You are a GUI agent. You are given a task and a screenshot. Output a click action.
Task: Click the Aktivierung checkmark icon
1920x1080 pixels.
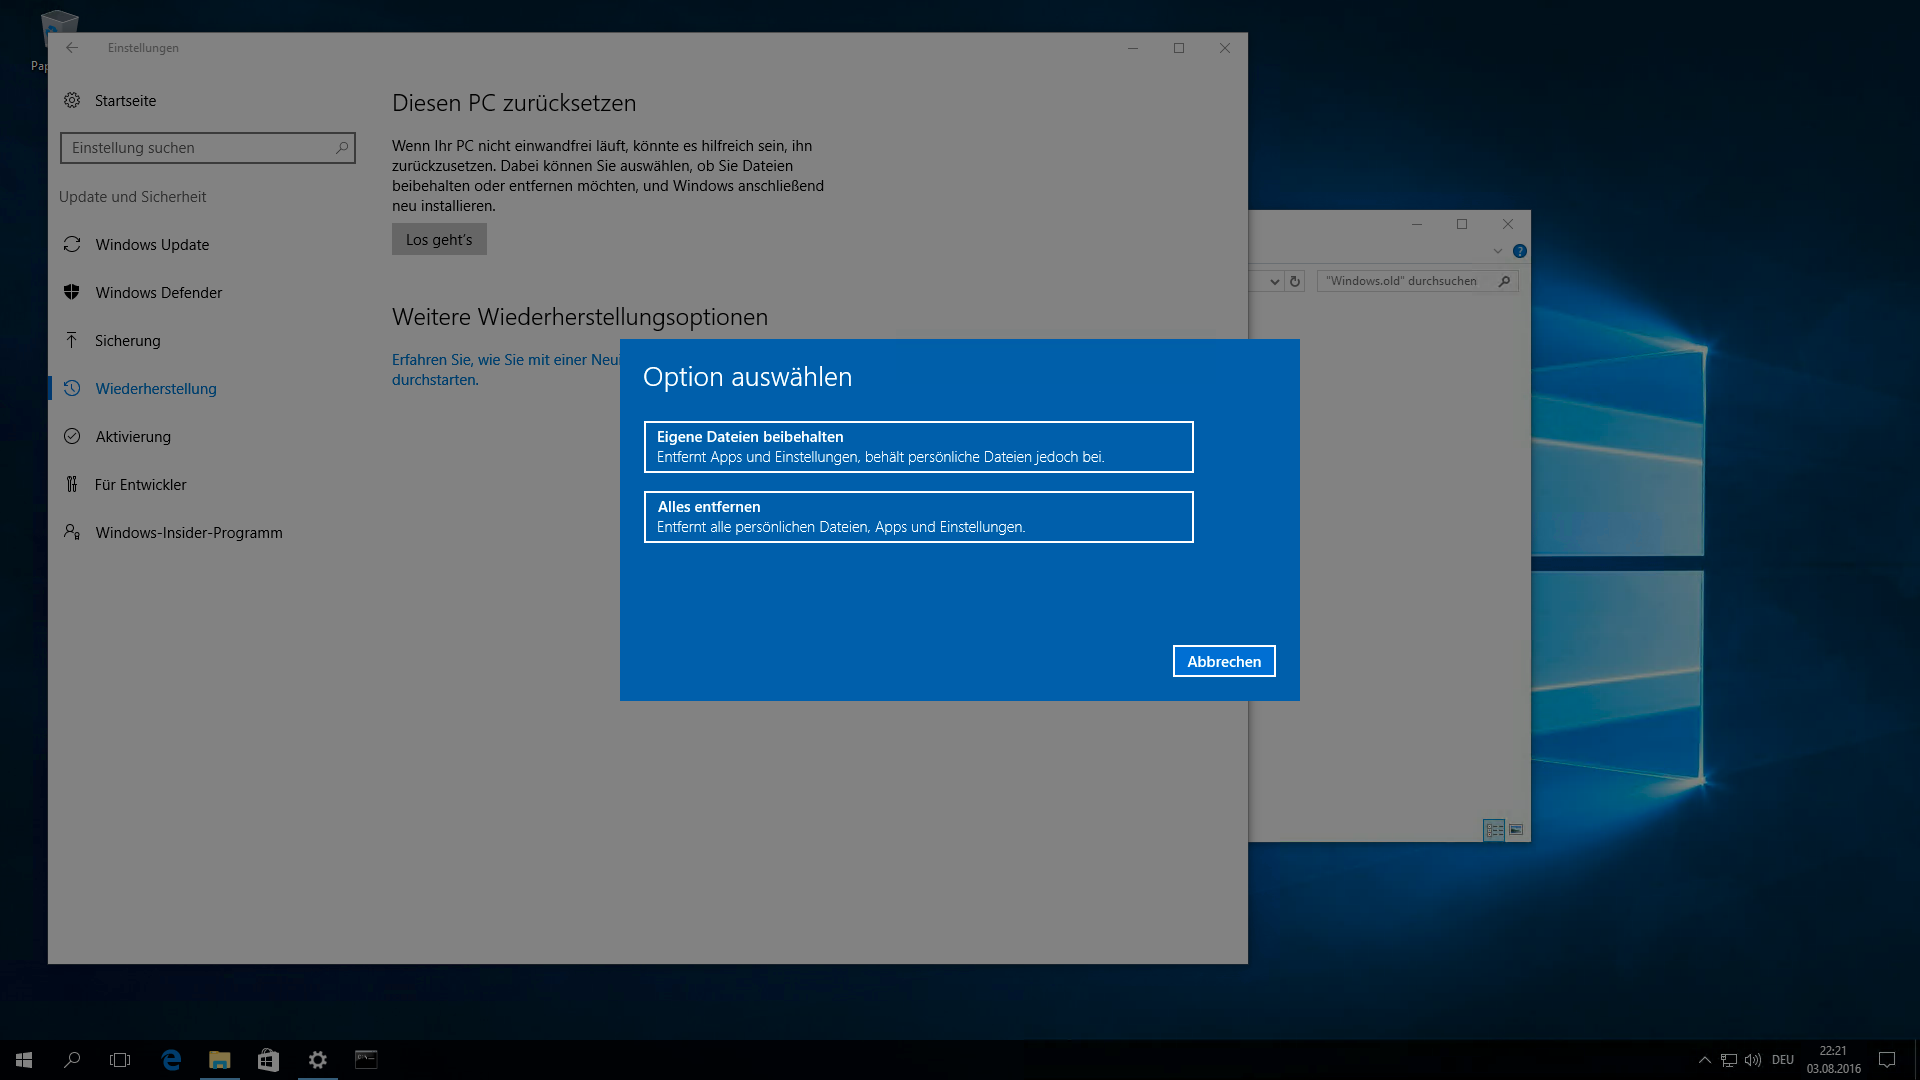coord(72,436)
